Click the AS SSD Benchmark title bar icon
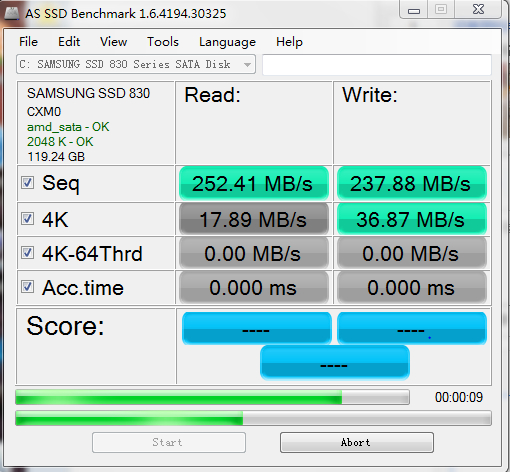 click(x=12, y=14)
